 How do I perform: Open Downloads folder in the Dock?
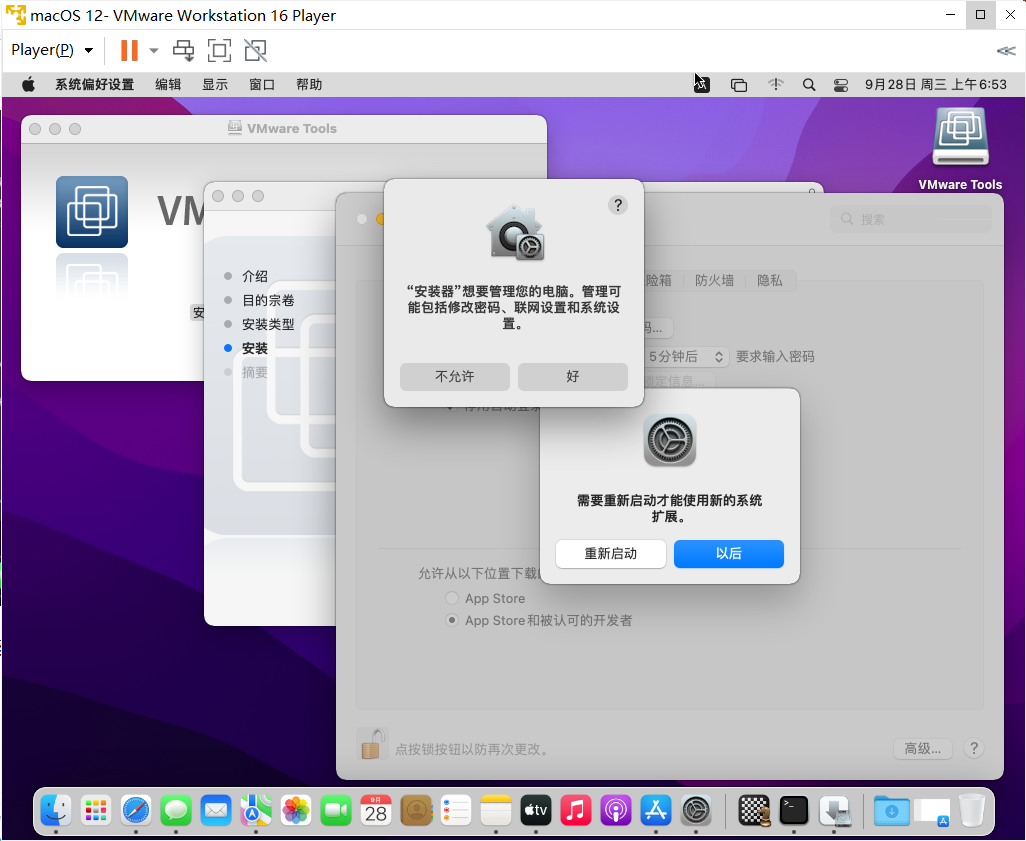[891, 810]
